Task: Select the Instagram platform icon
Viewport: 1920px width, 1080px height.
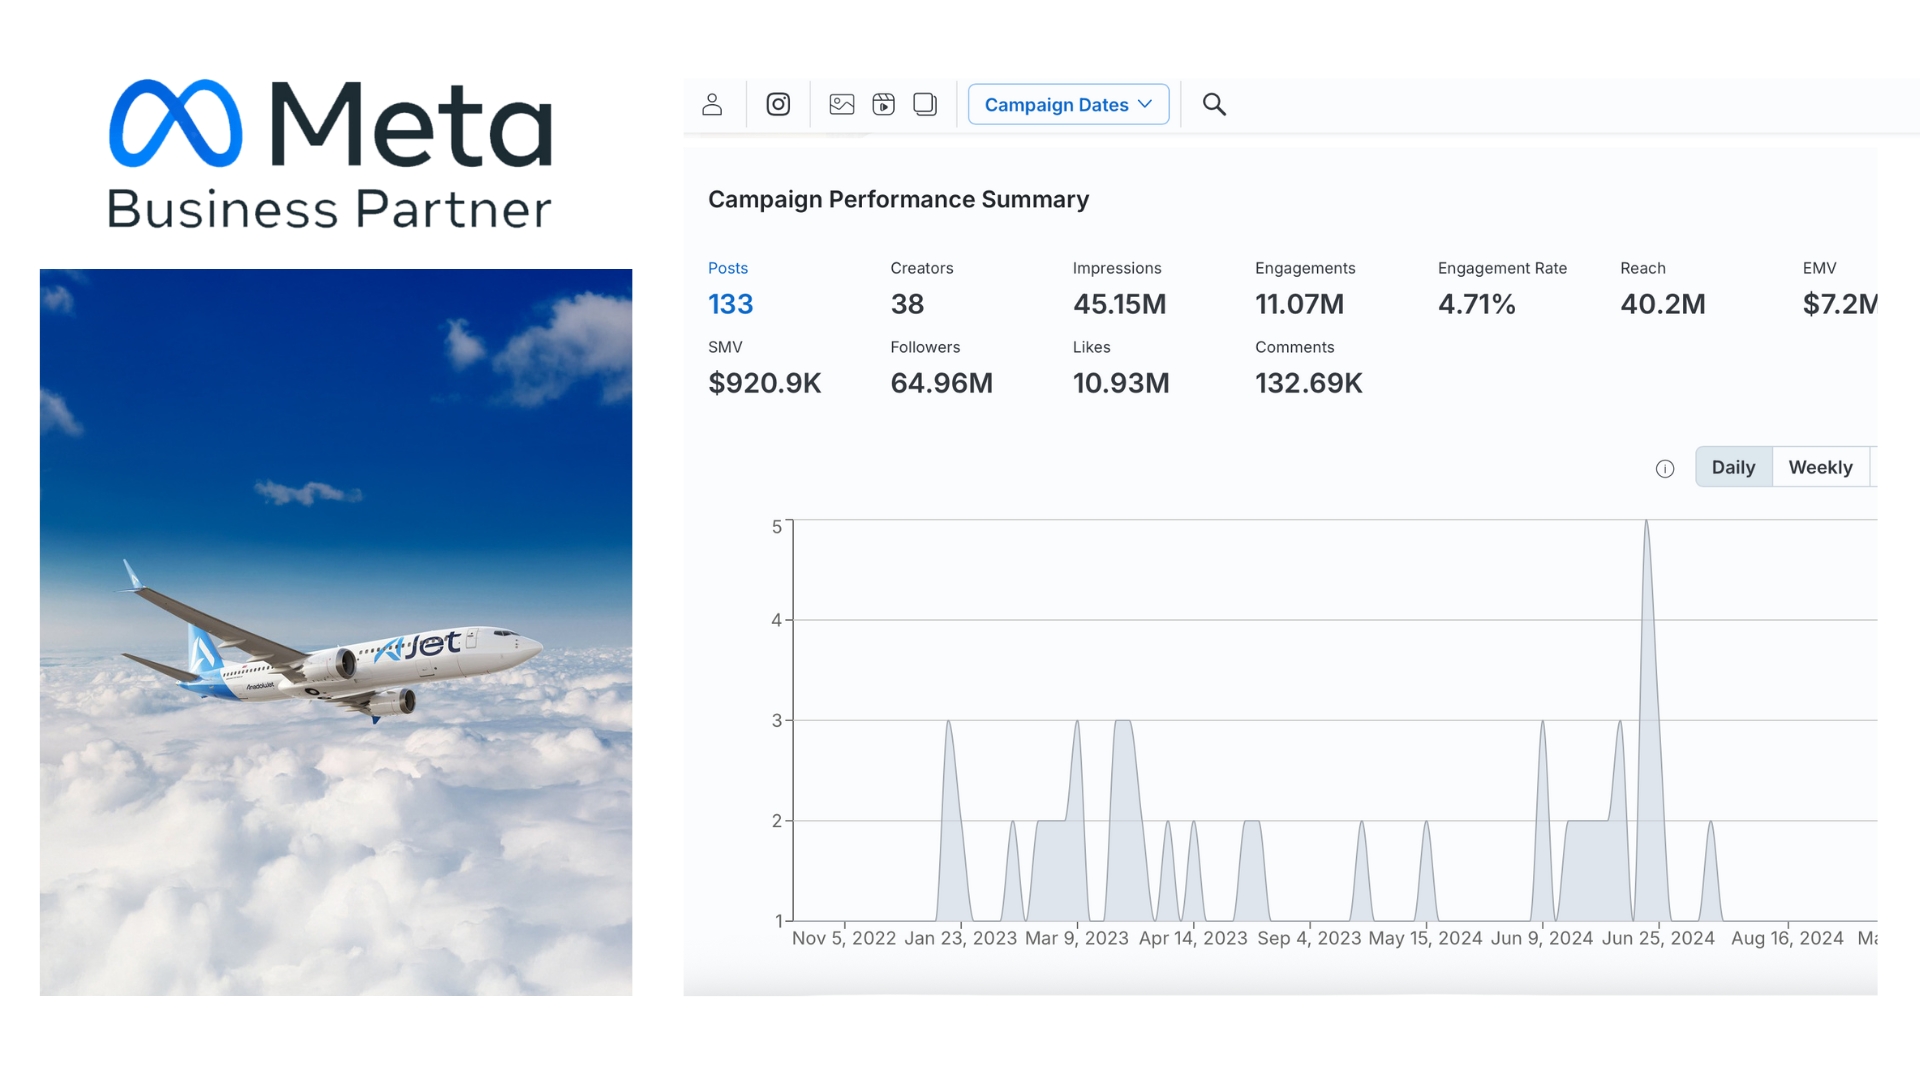Action: coord(778,104)
